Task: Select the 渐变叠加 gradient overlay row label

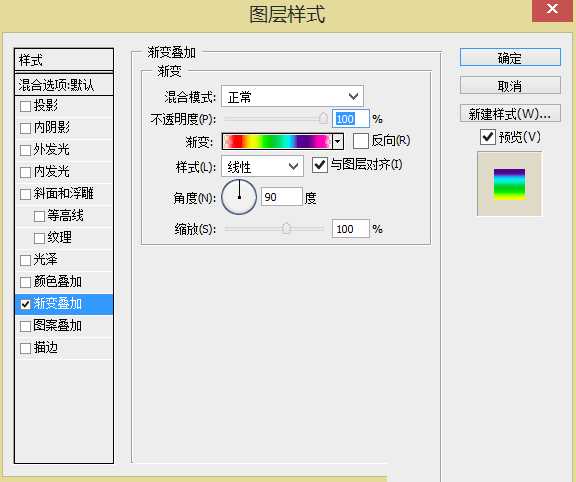Action: (58, 304)
